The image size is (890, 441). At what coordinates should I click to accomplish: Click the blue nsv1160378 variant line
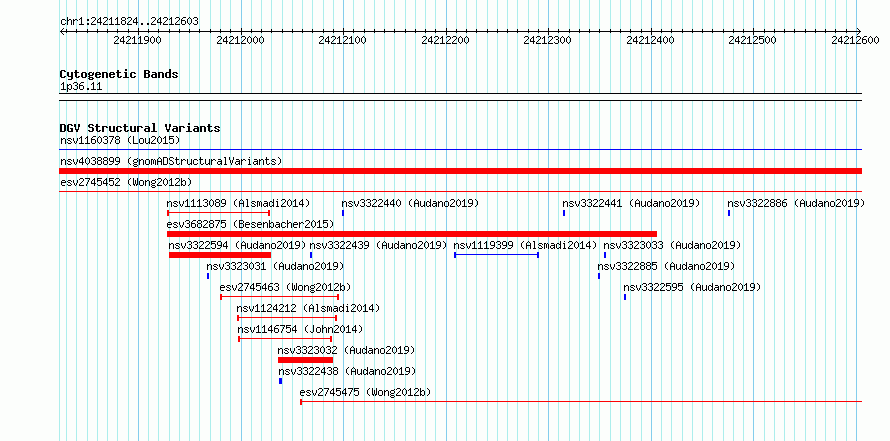click(x=461, y=150)
